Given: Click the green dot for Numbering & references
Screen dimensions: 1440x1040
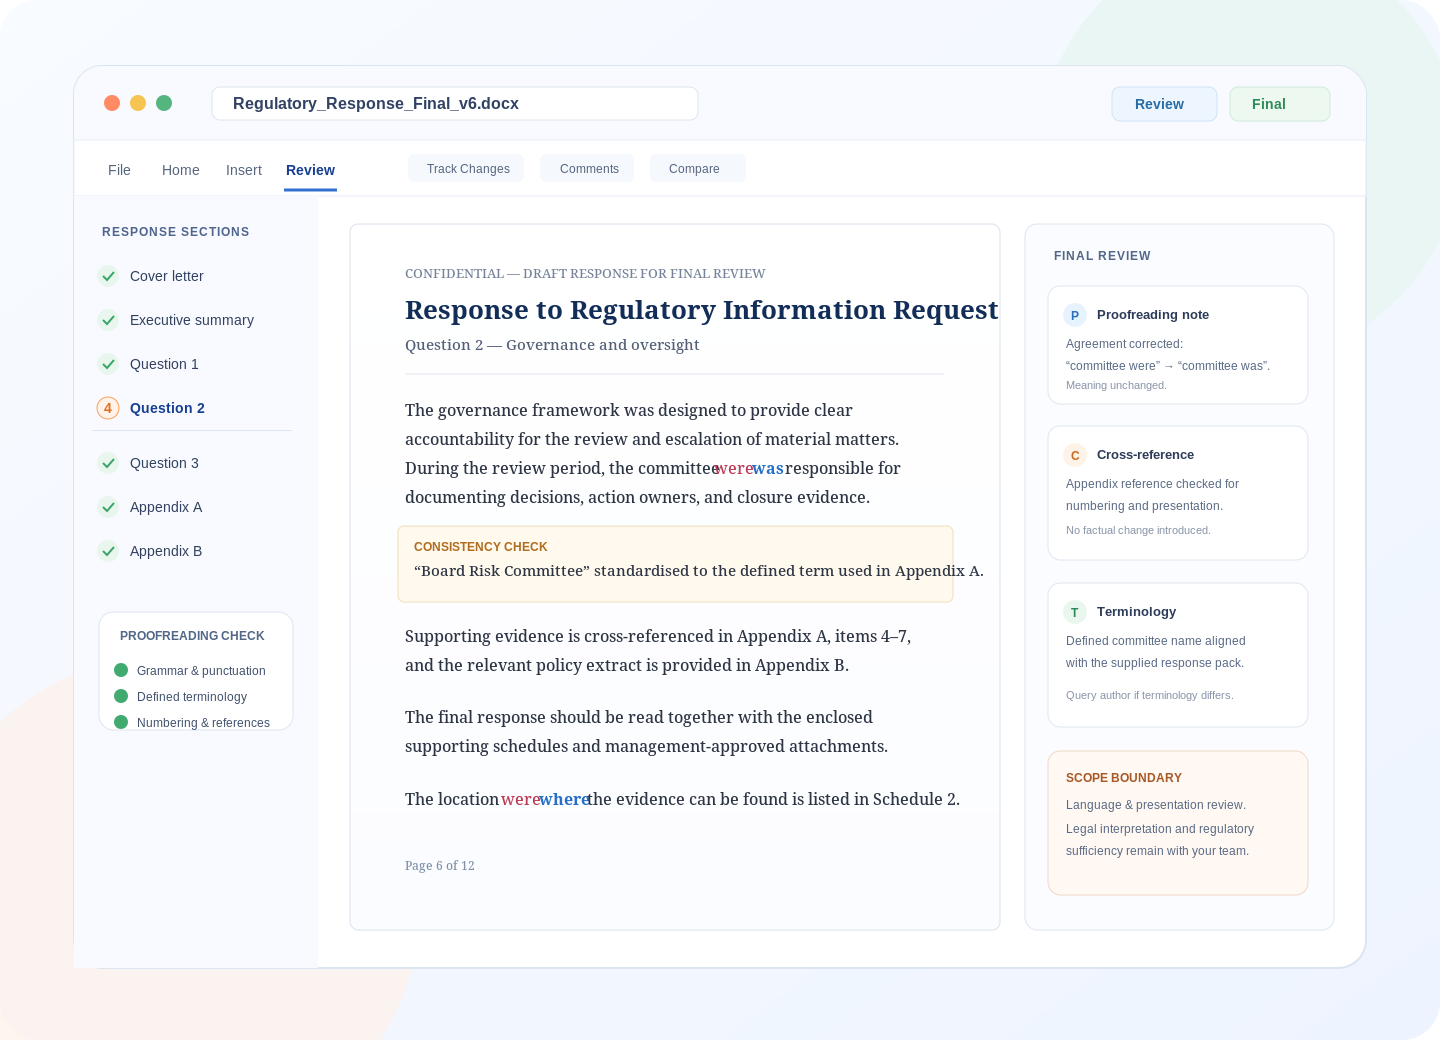Looking at the screenshot, I should tap(121, 722).
